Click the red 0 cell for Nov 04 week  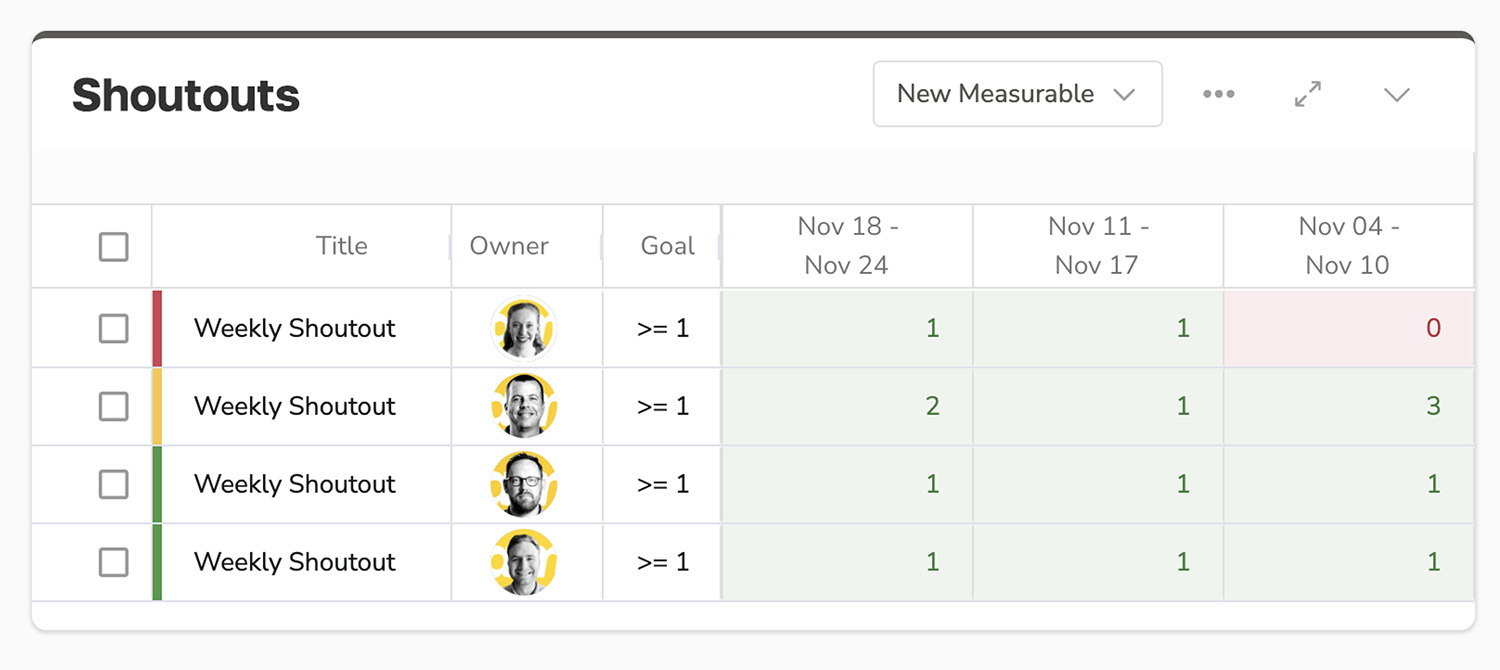coord(1348,328)
